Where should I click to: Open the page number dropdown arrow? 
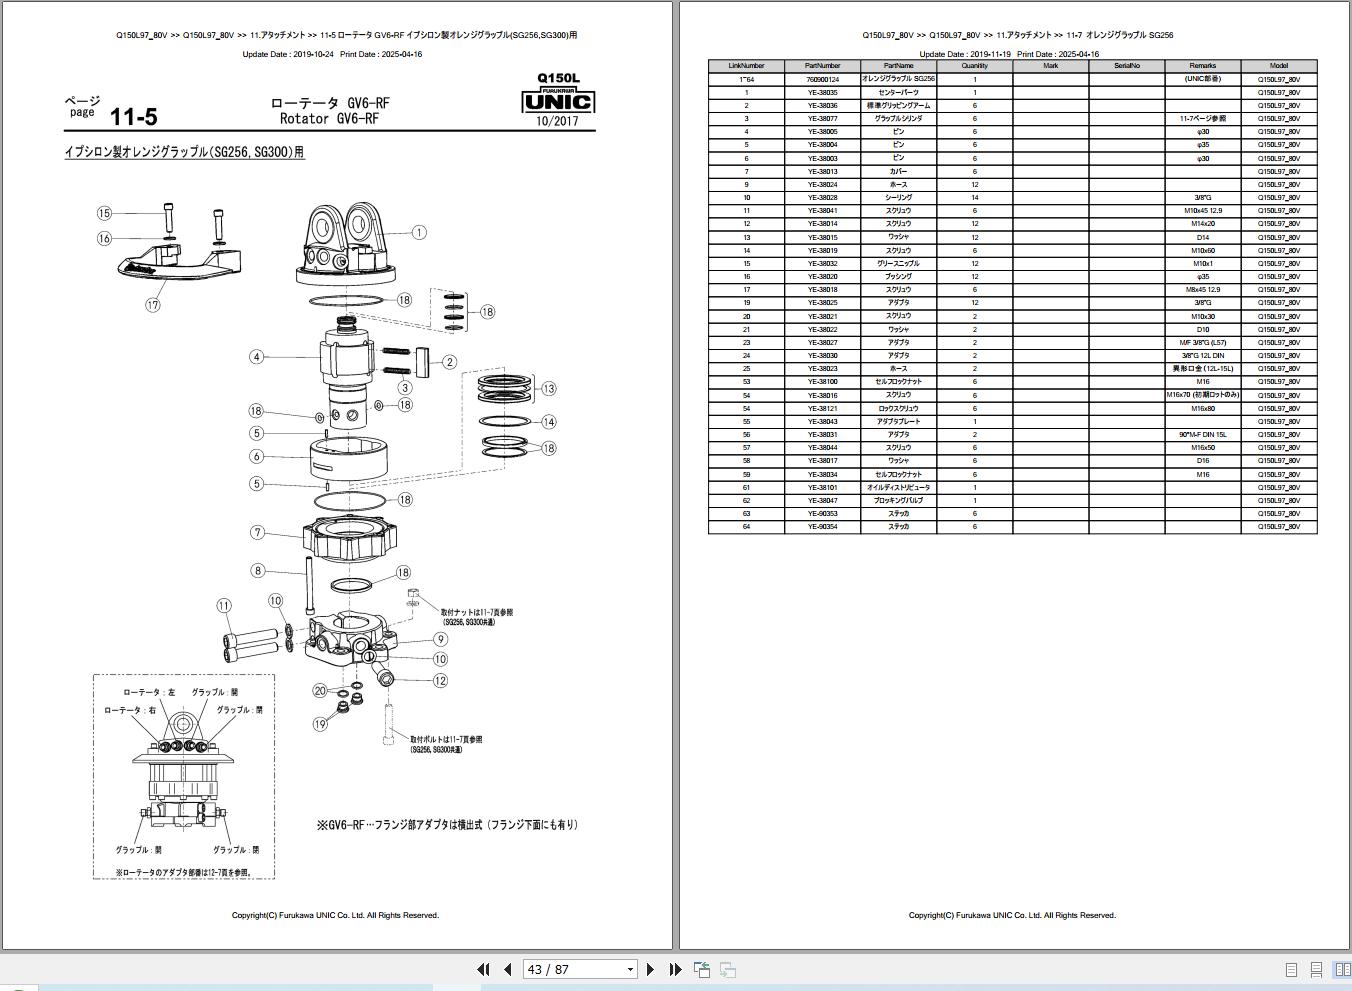point(630,969)
